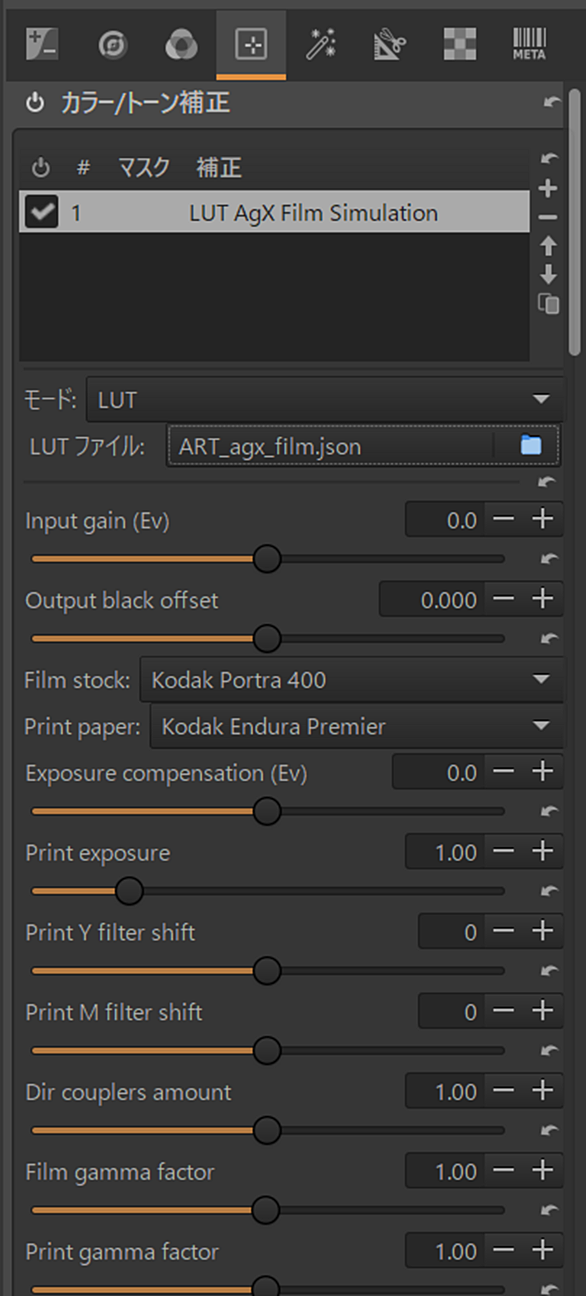Image resolution: width=586 pixels, height=1296 pixels.
Task: Increase Print exposure with plus button
Action: click(542, 852)
